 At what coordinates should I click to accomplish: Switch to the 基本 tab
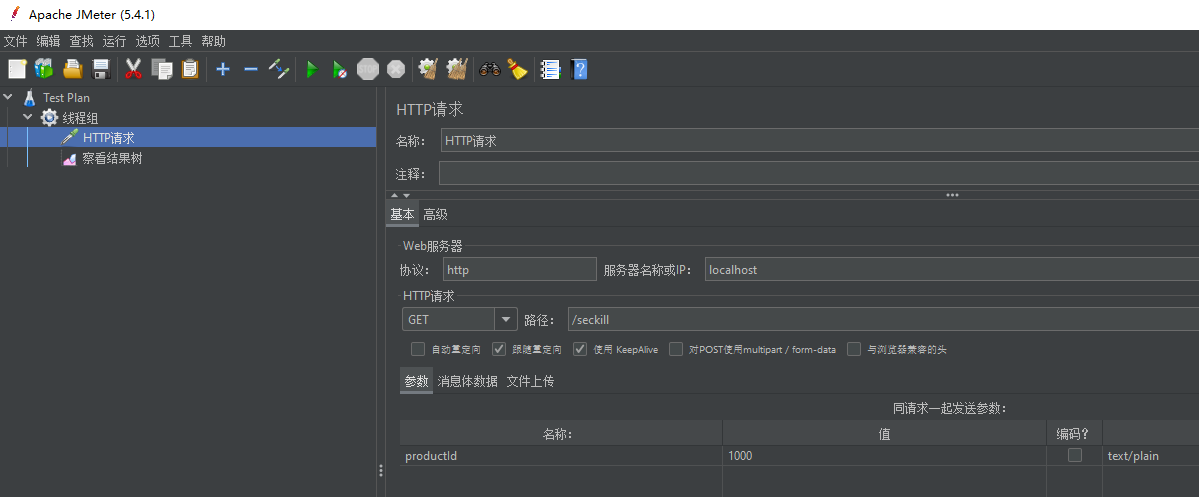click(x=402, y=215)
